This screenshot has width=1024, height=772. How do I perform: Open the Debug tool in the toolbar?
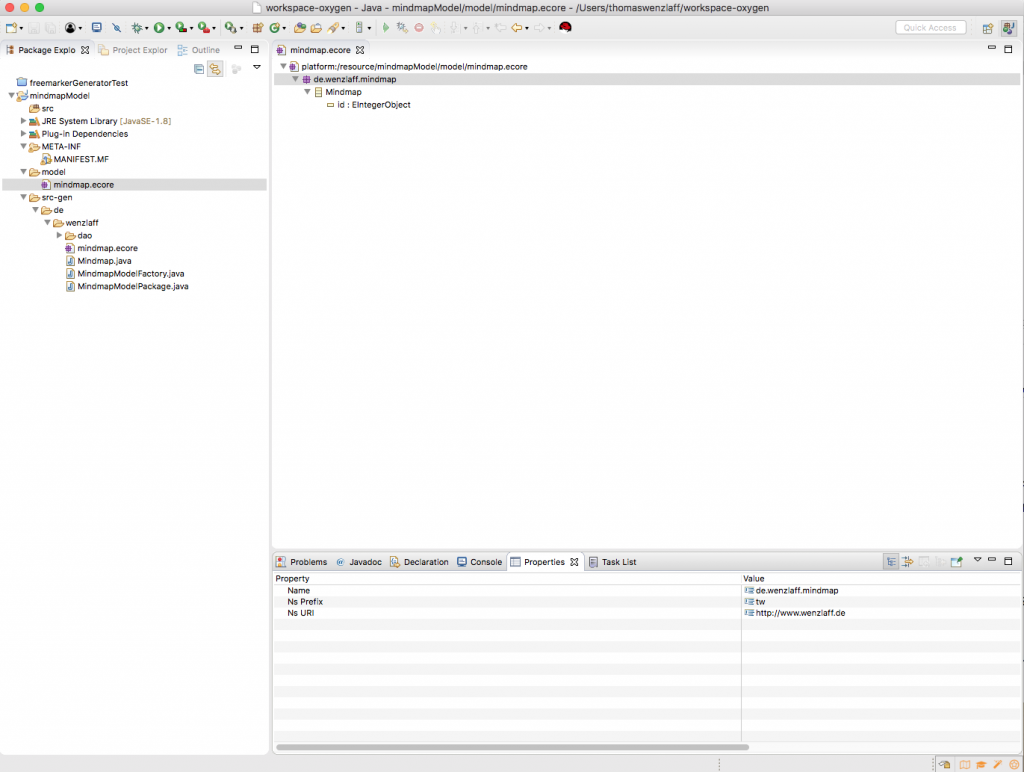pos(135,28)
